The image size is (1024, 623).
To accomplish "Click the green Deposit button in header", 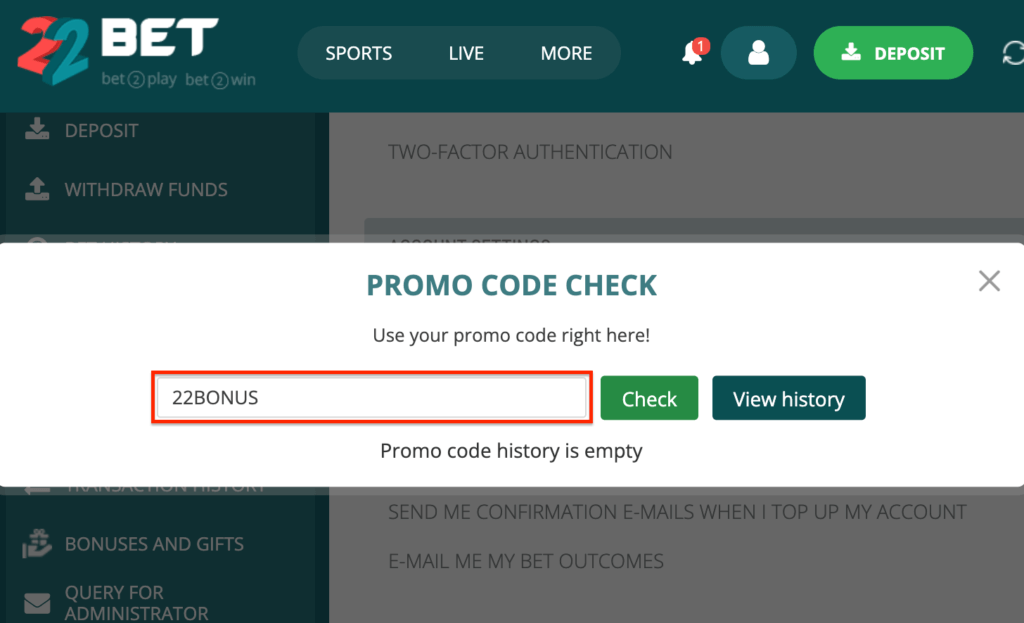I will pos(893,52).
